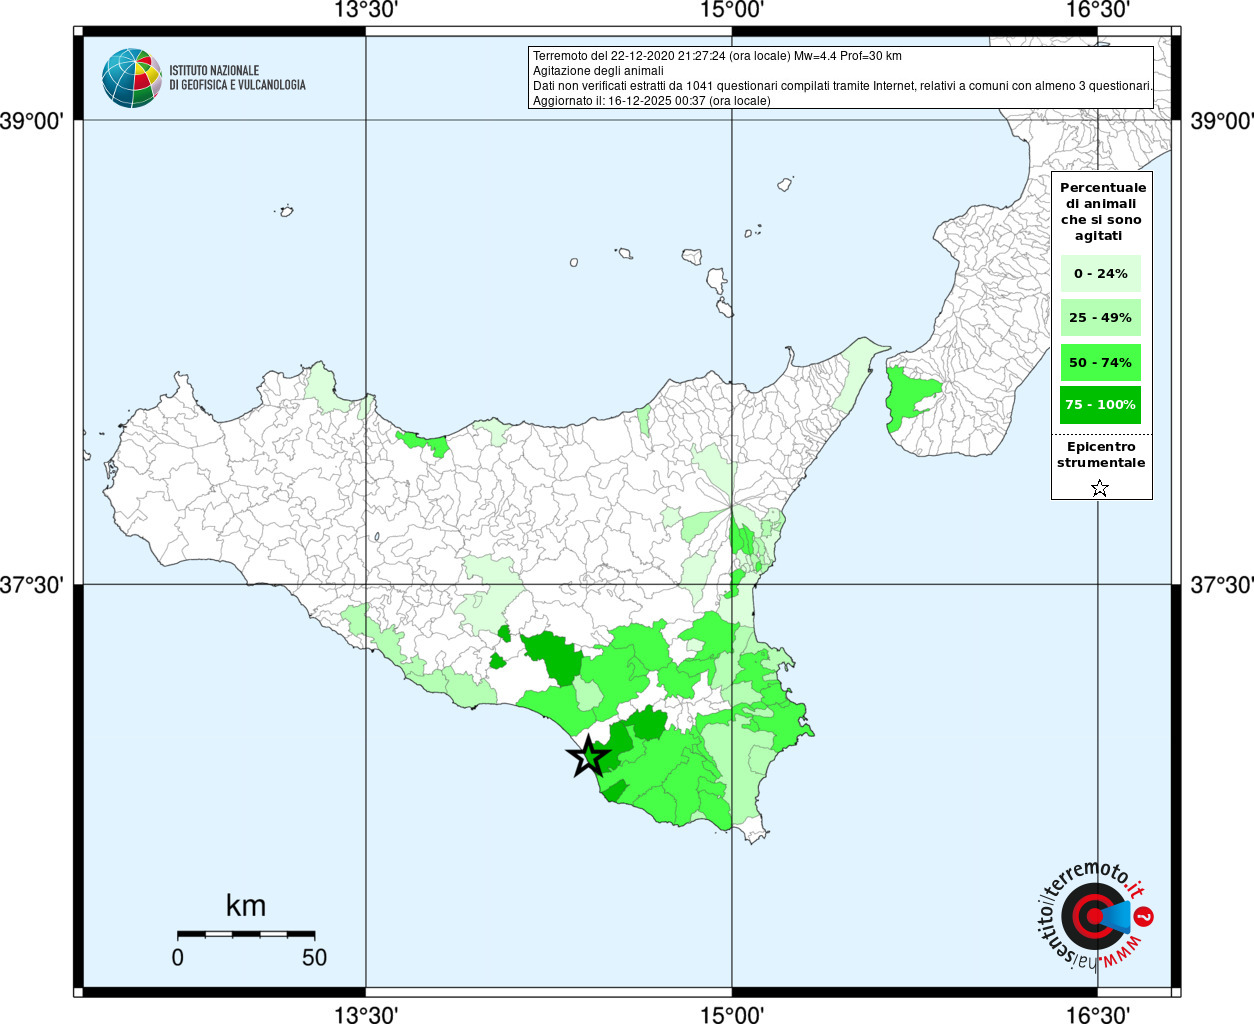Click the haisentitoilterremoto.it logo
Image resolution: width=1254 pixels, height=1024 pixels.
coord(1095,916)
